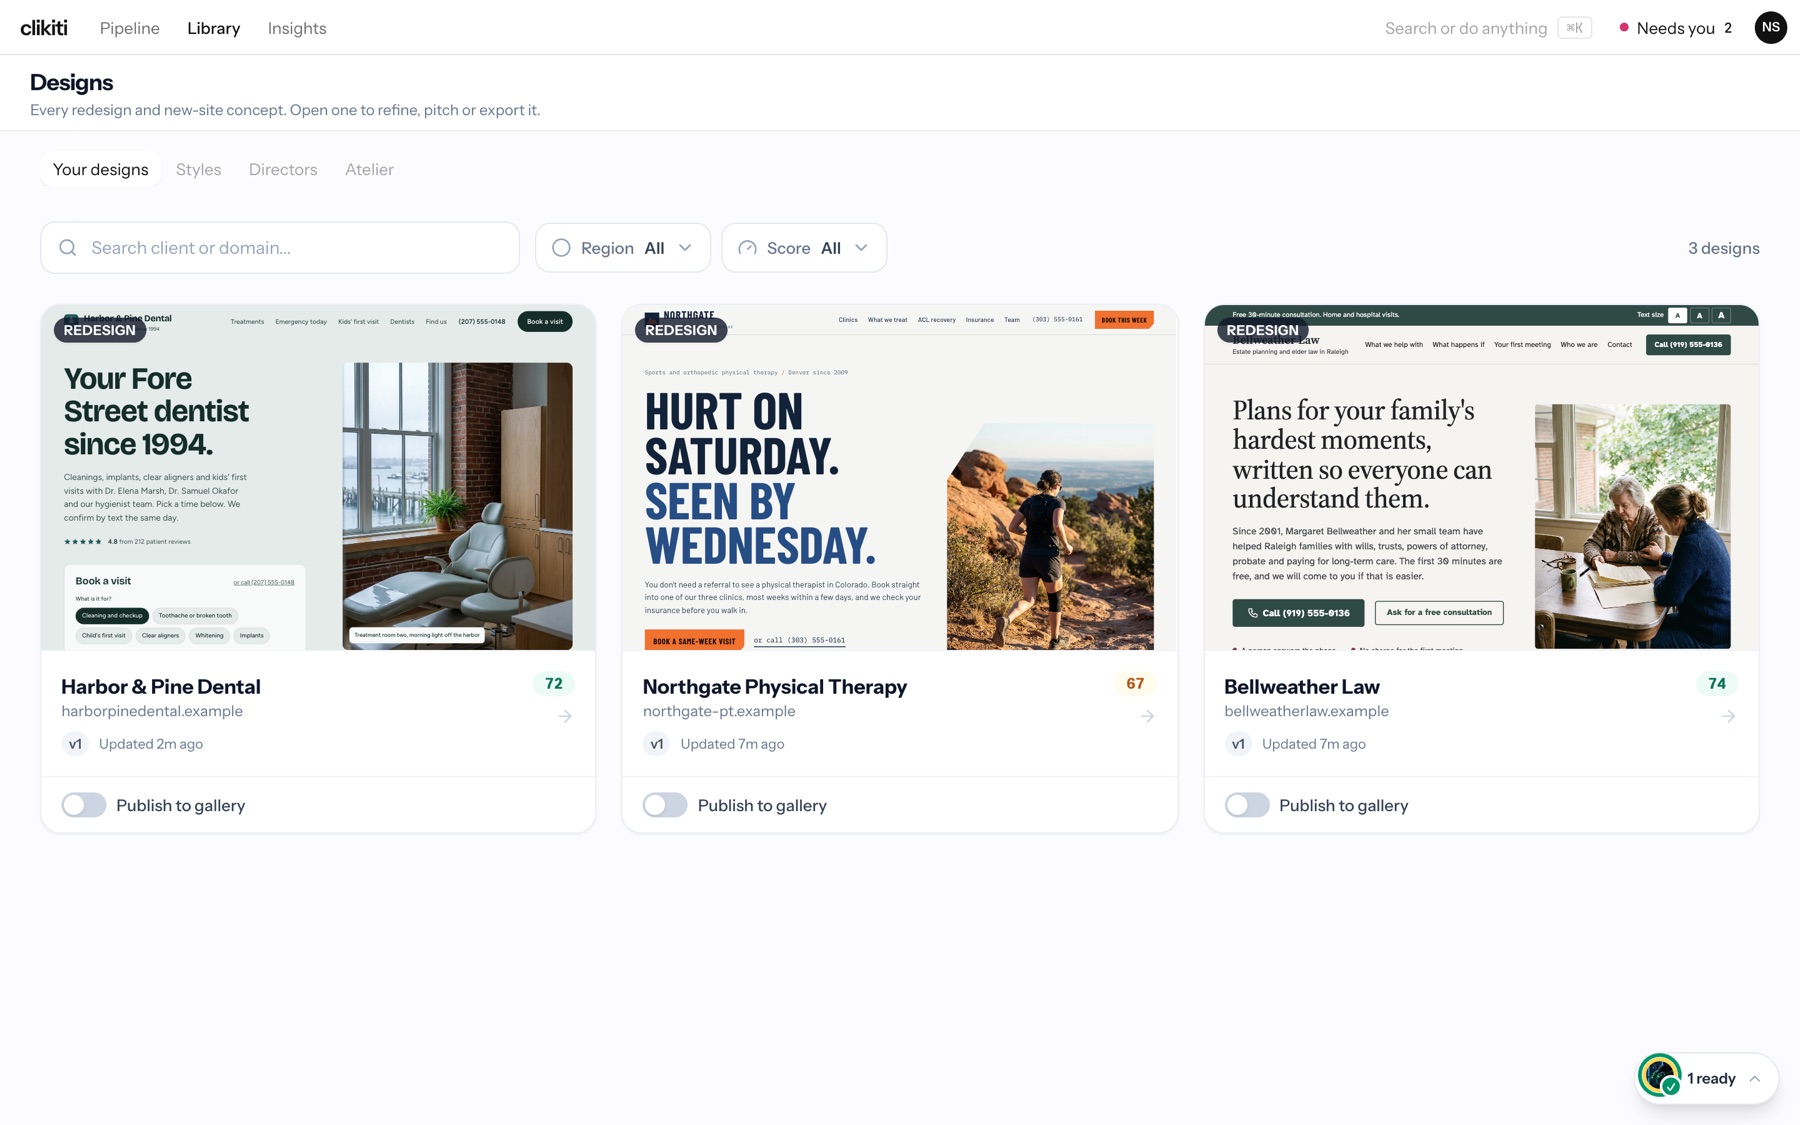
Task: Open the Bellweather Law design thumbnail
Action: pyautogui.click(x=1481, y=478)
